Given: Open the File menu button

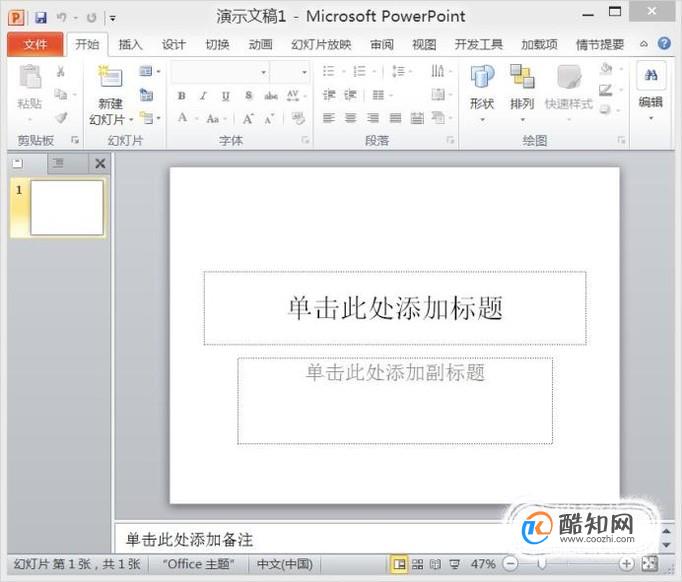Looking at the screenshot, I should (35, 44).
